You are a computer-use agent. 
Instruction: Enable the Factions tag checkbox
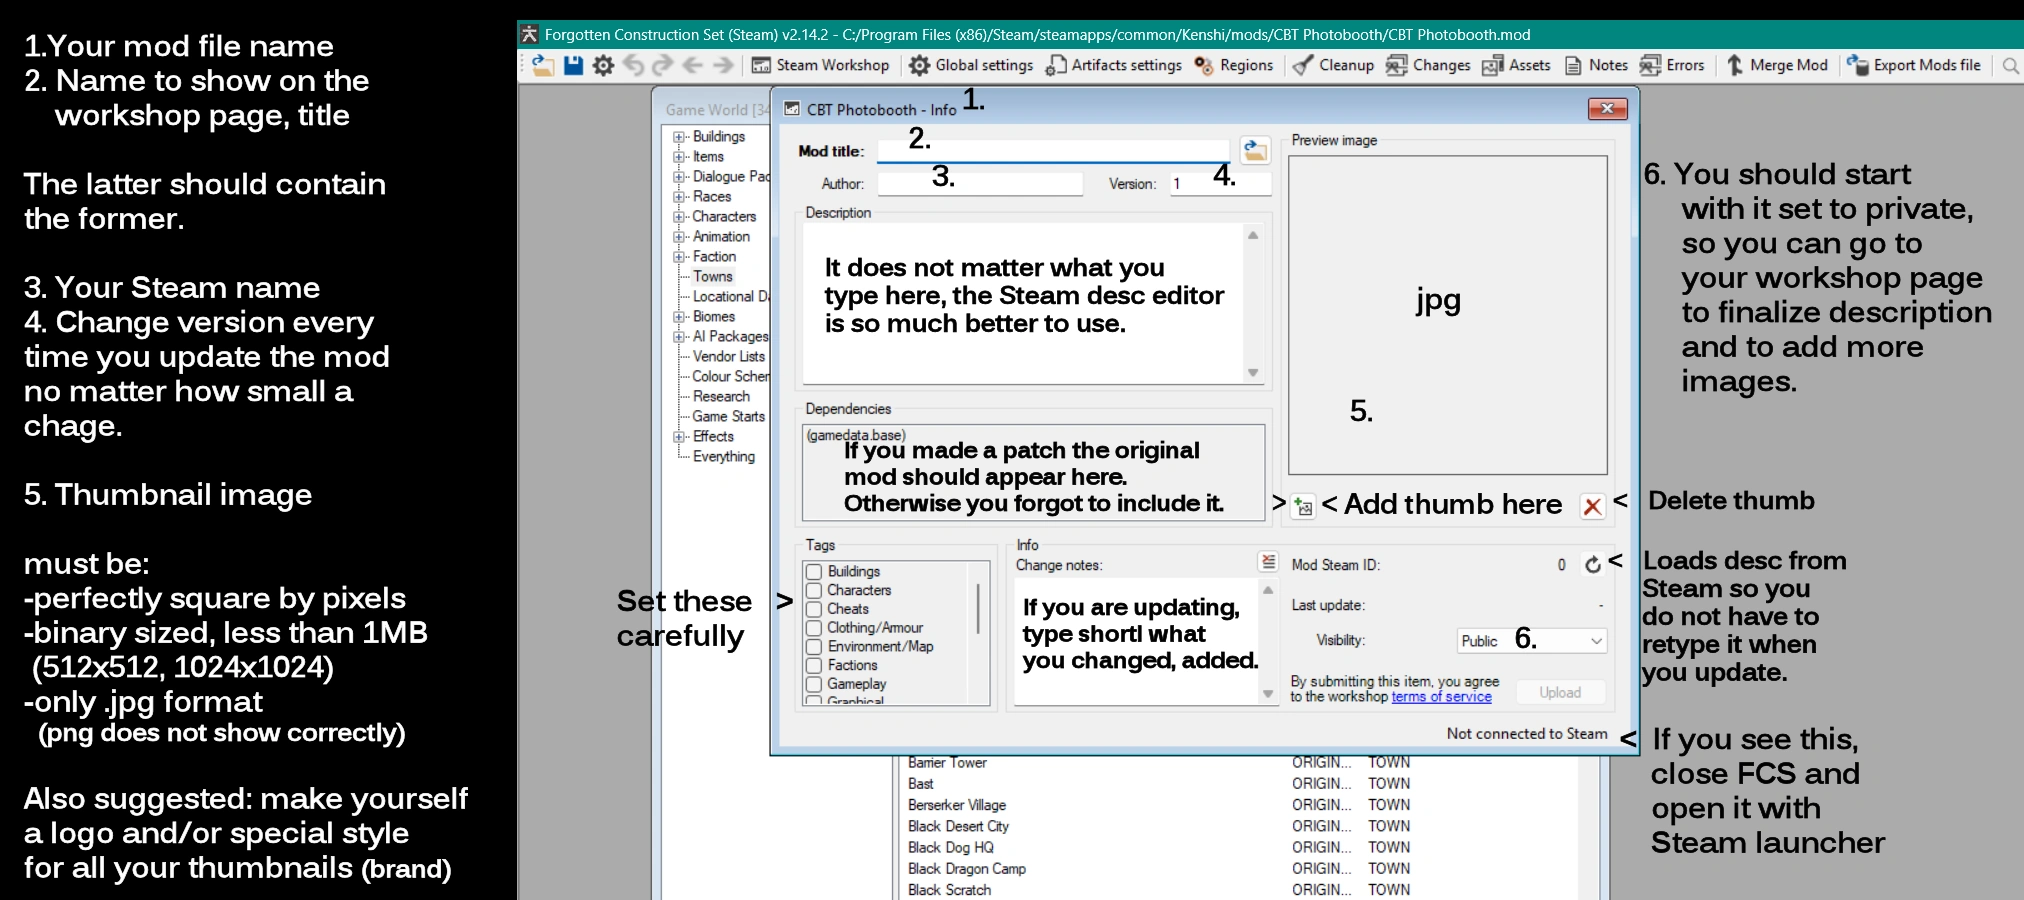tap(814, 666)
